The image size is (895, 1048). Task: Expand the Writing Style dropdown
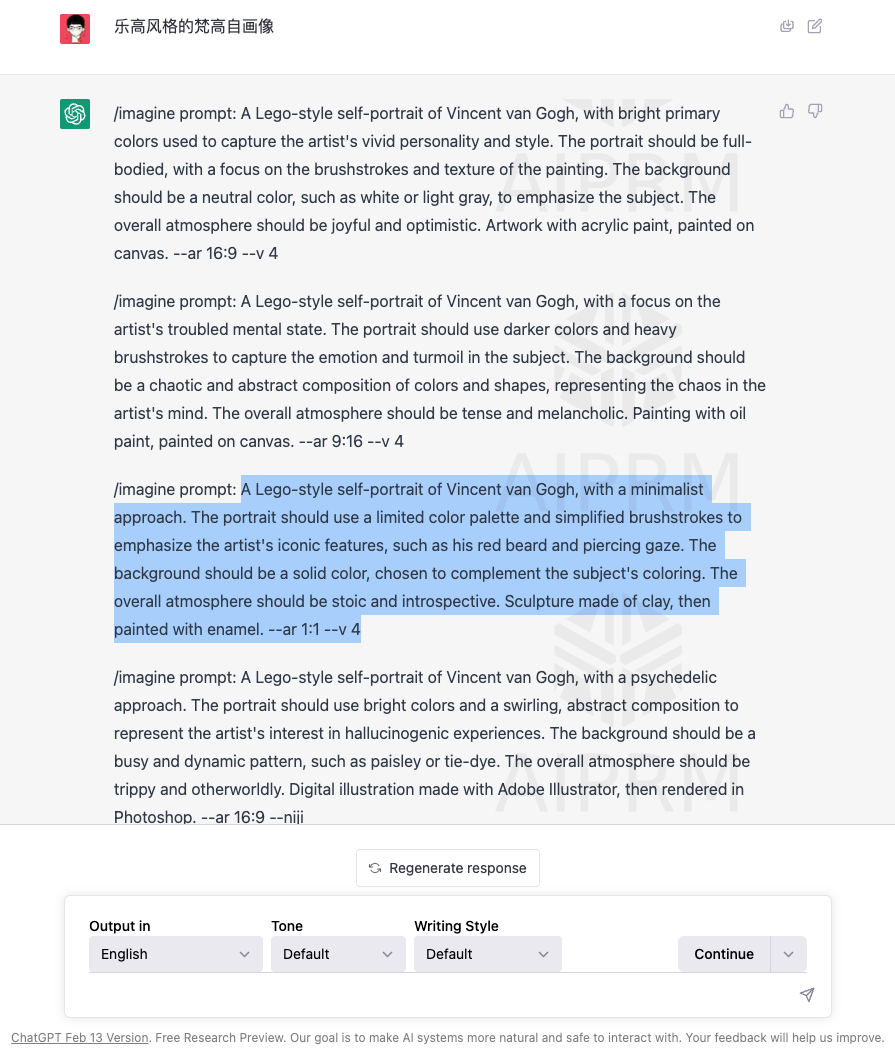[x=487, y=954]
